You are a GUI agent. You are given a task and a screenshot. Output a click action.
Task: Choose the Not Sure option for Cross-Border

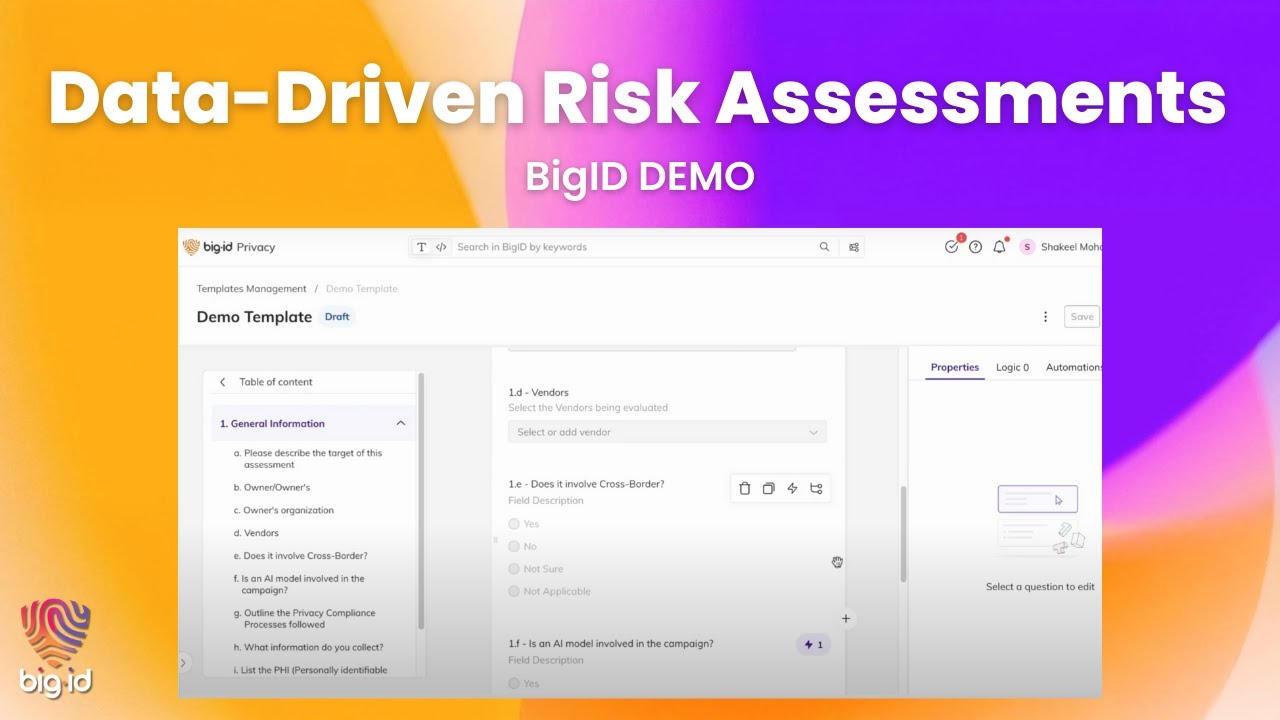click(514, 569)
